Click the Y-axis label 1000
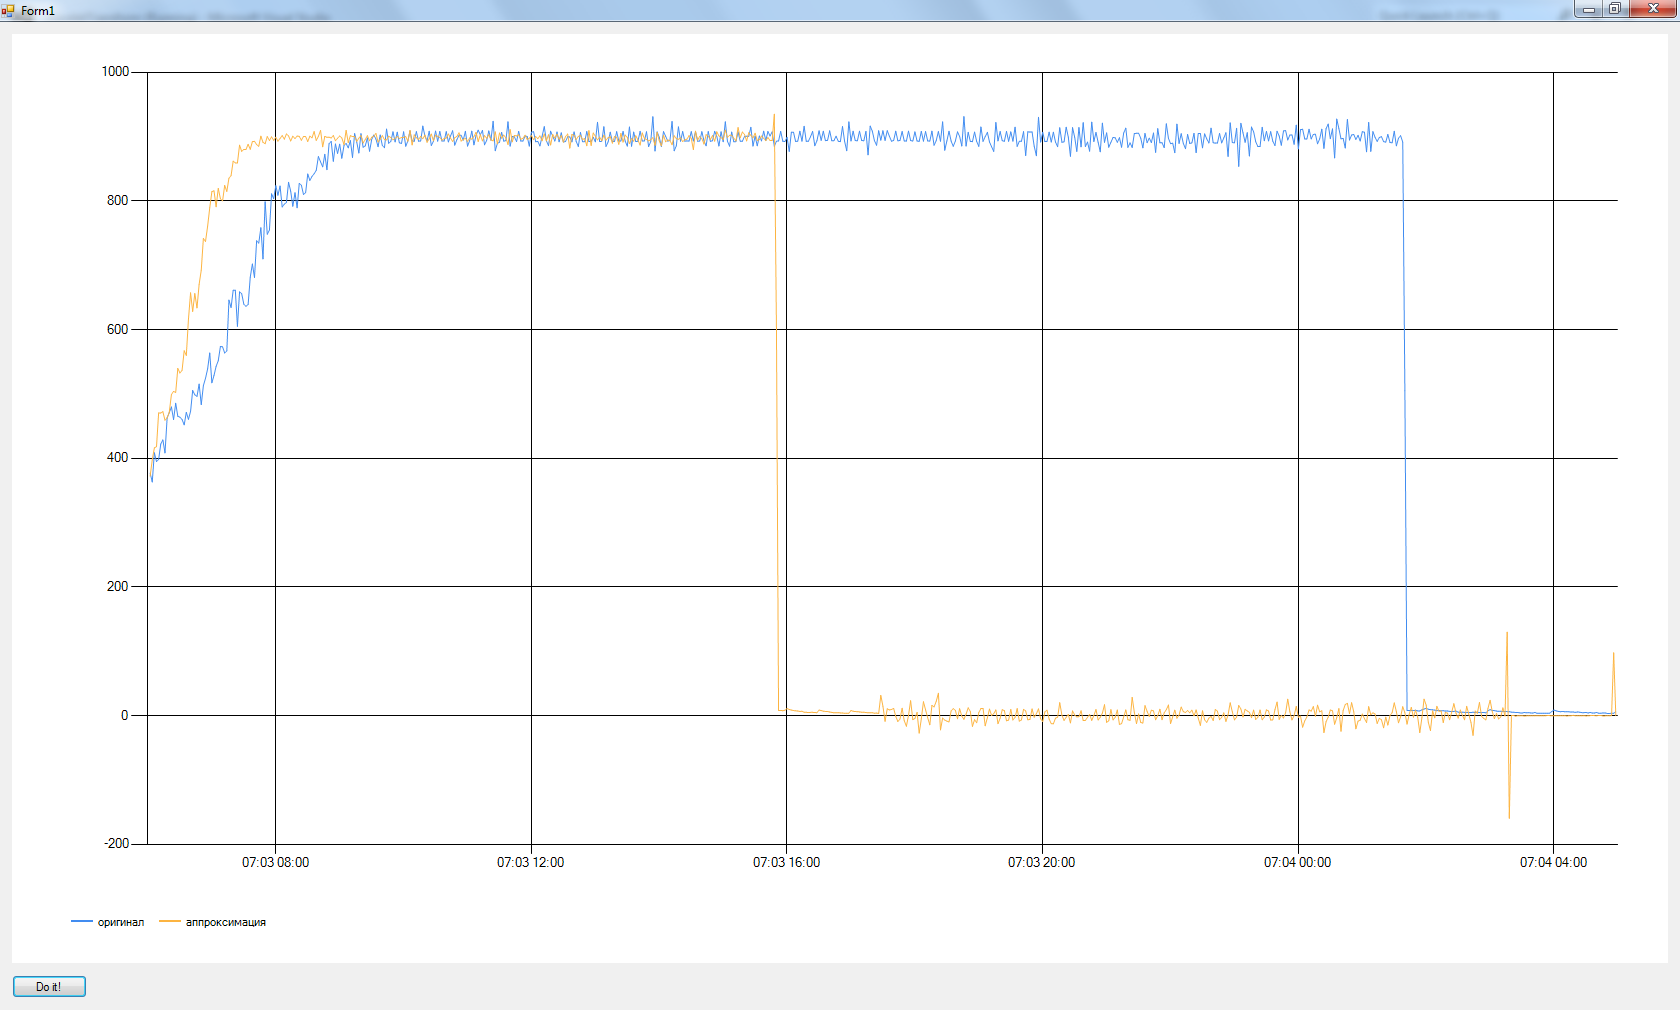 pyautogui.click(x=115, y=72)
